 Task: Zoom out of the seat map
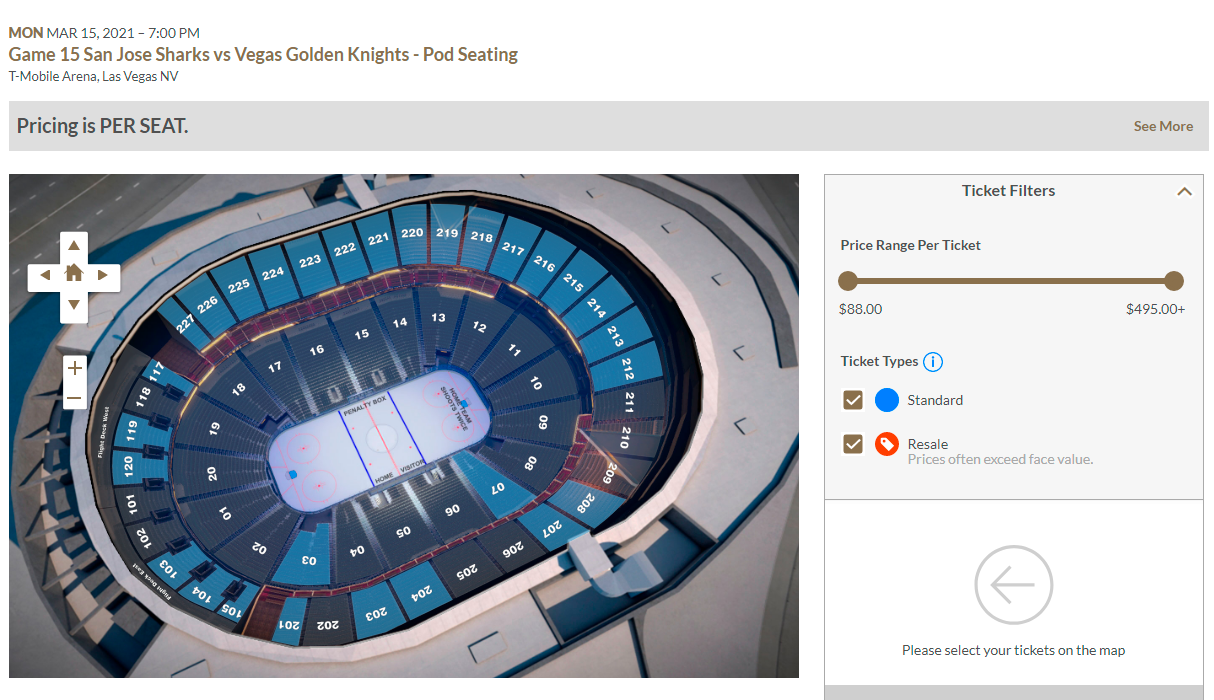tap(74, 398)
